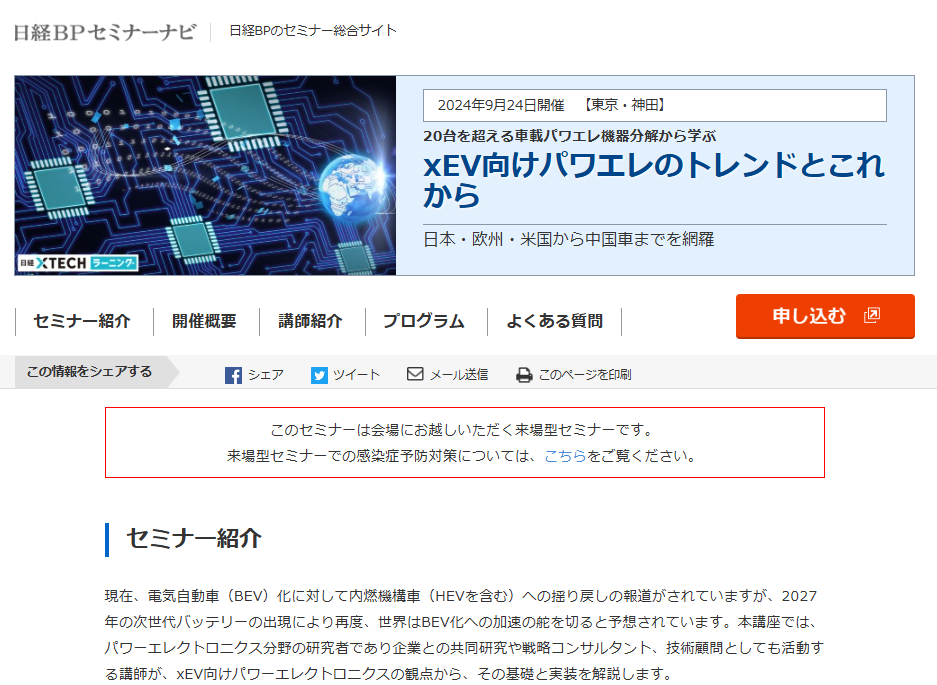The width and height of the screenshot is (937, 685).
Task: Click the ツイート link
Action: [356, 375]
